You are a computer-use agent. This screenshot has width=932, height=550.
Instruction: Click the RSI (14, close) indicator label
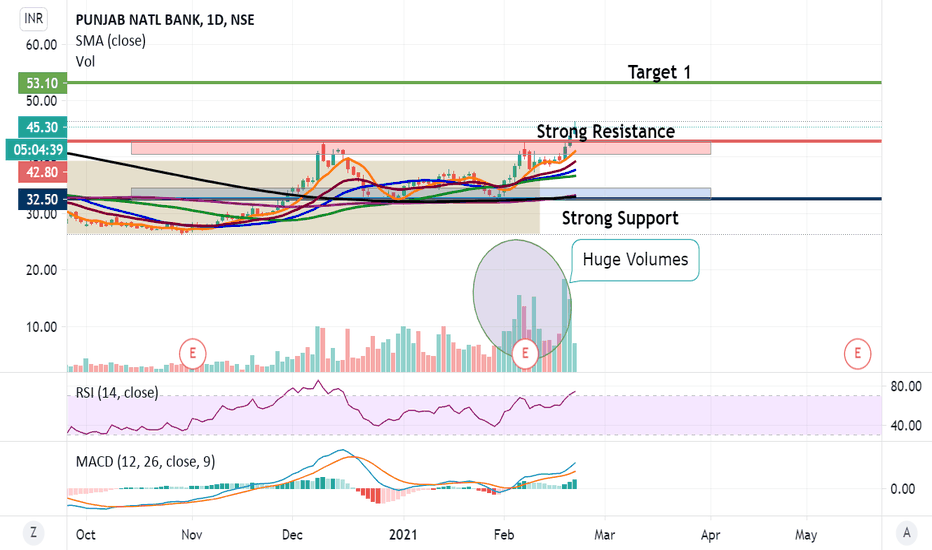point(116,392)
